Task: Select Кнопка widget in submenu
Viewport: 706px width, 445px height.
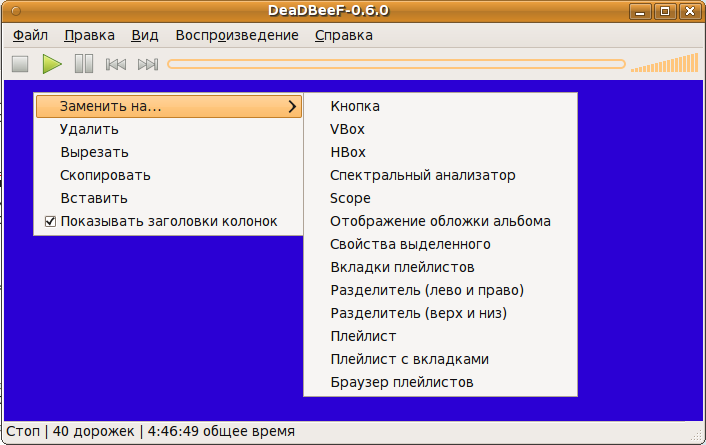Action: (x=440, y=106)
